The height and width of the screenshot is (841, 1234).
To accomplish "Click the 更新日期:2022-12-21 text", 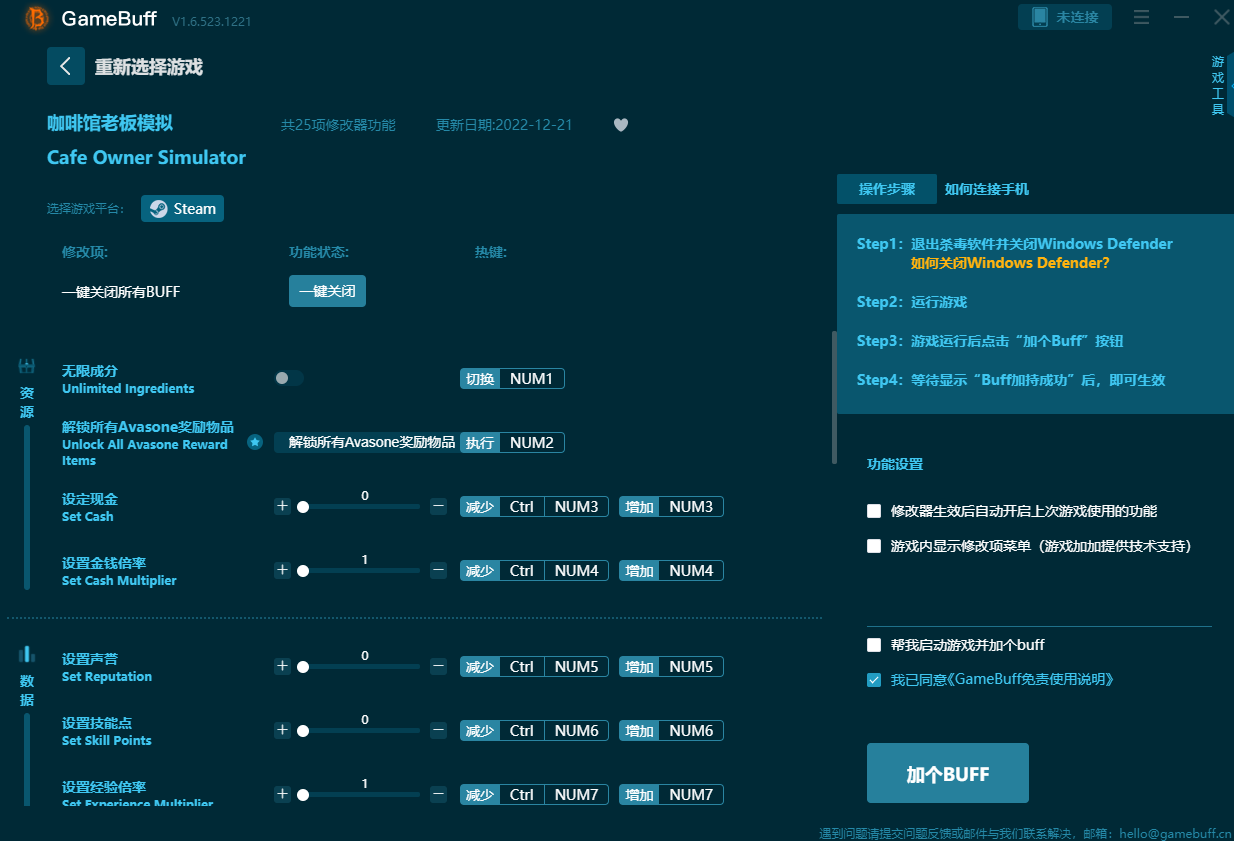I will click(x=504, y=125).
